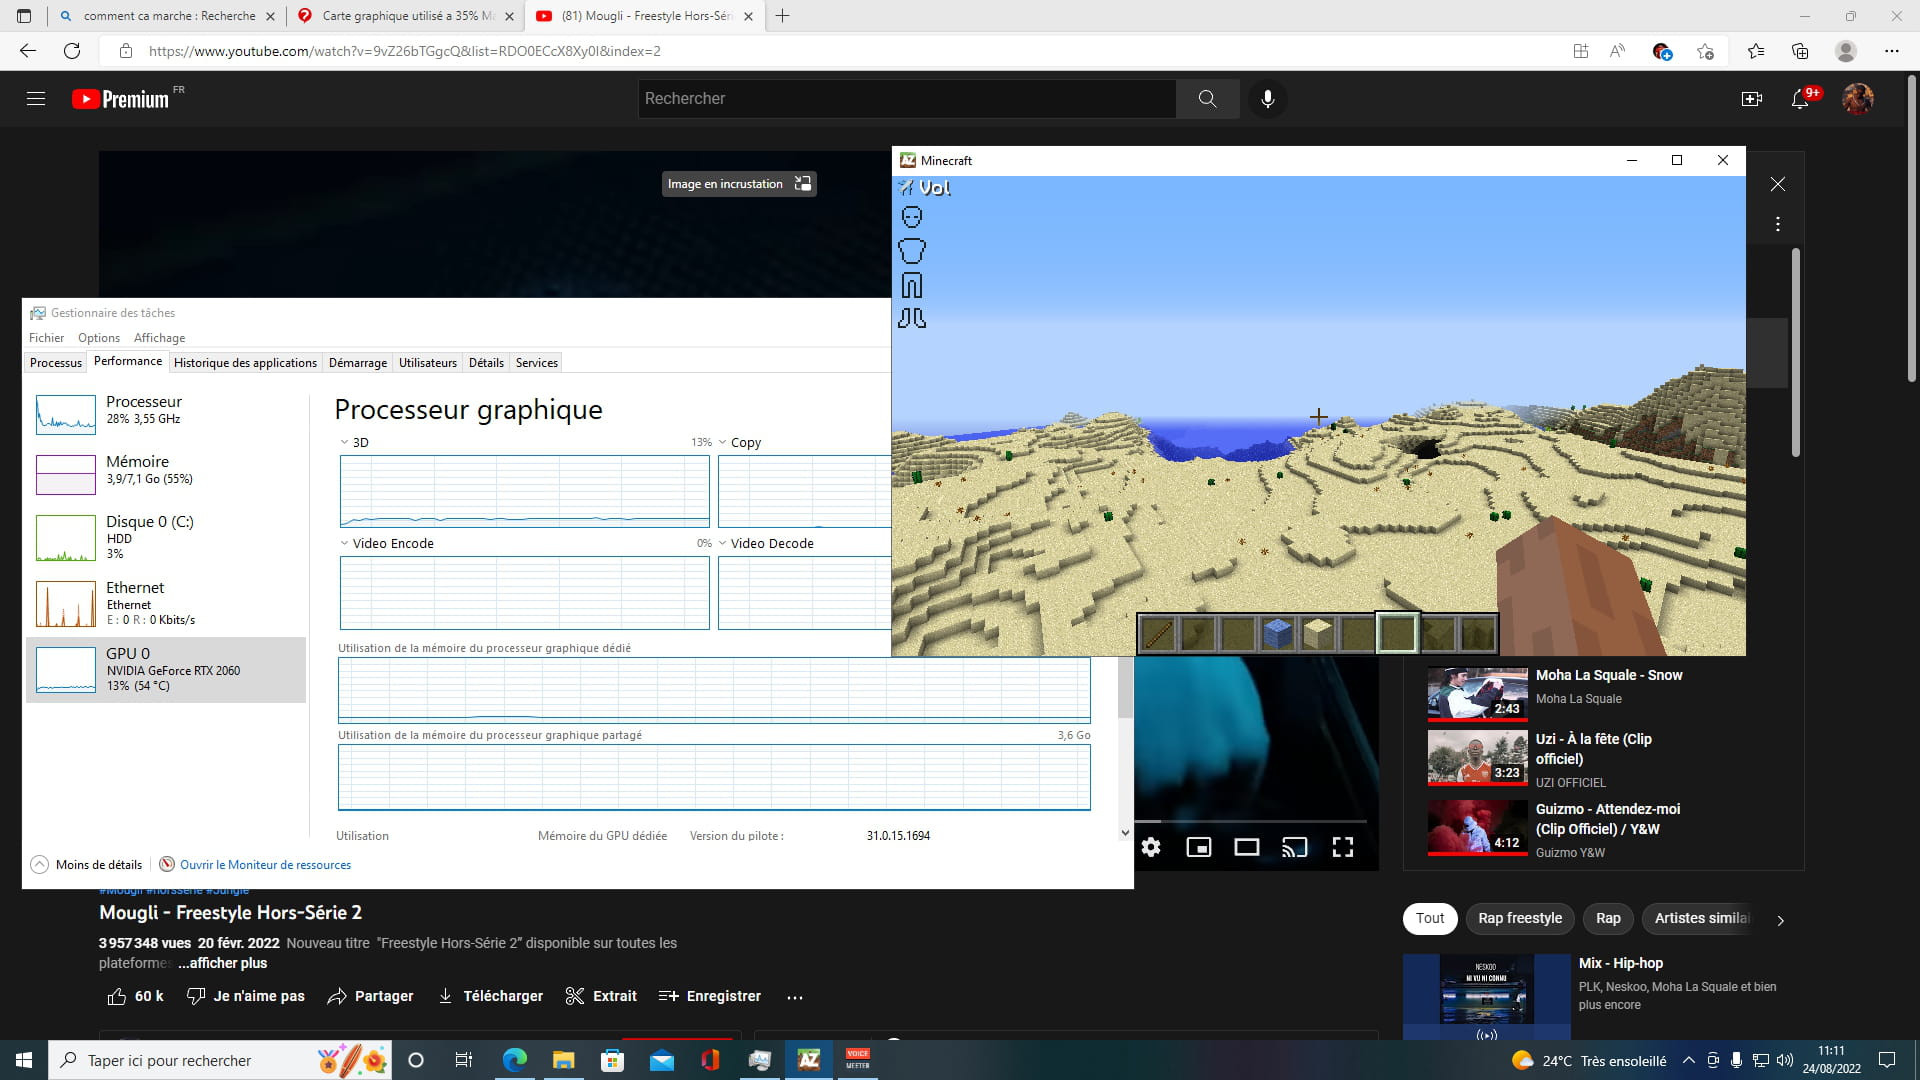Select the Rap filter chip

(1608, 918)
